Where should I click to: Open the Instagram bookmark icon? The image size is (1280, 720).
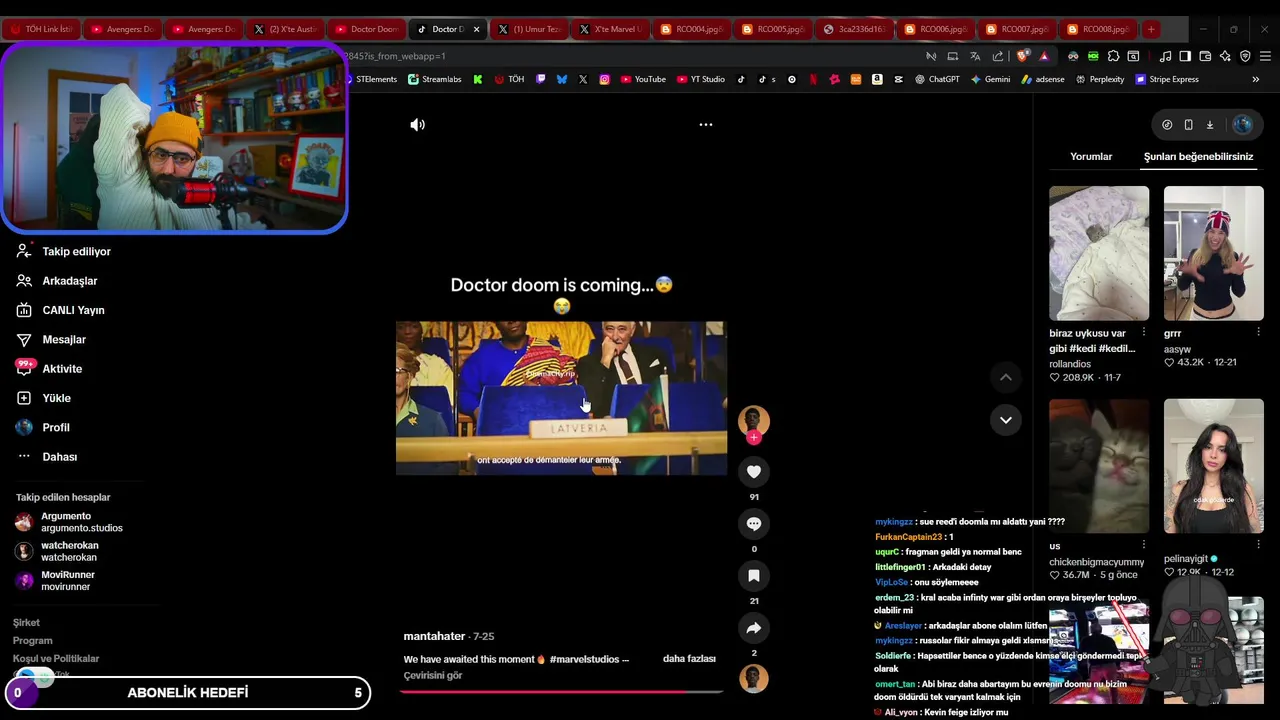(605, 79)
